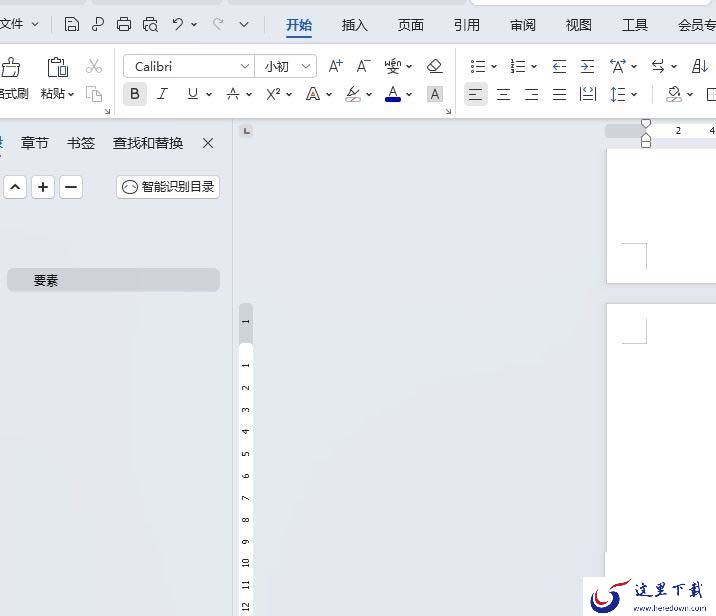Screen dimensions: 716x616
Task: Toggle Strikethrough formatting
Action: (x=233, y=94)
